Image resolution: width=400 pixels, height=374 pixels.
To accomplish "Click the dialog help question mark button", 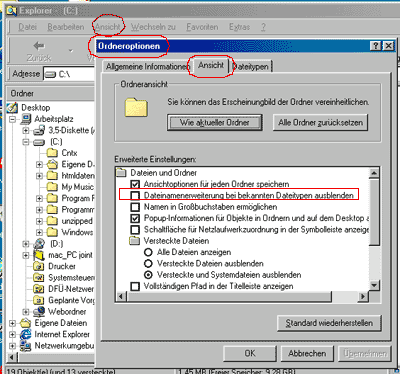I will pos(376,46).
